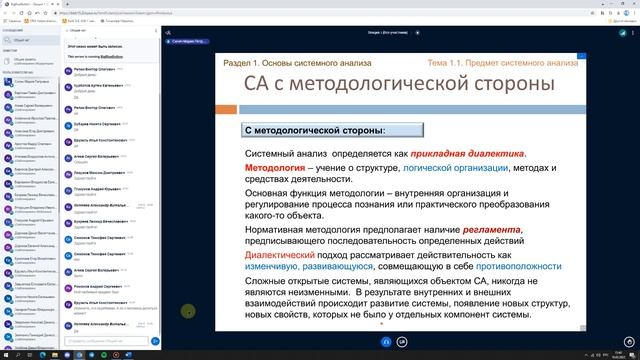Open the red circle app on taskbar
Image resolution: width=640 pixels, height=360 pixels.
coord(116,355)
